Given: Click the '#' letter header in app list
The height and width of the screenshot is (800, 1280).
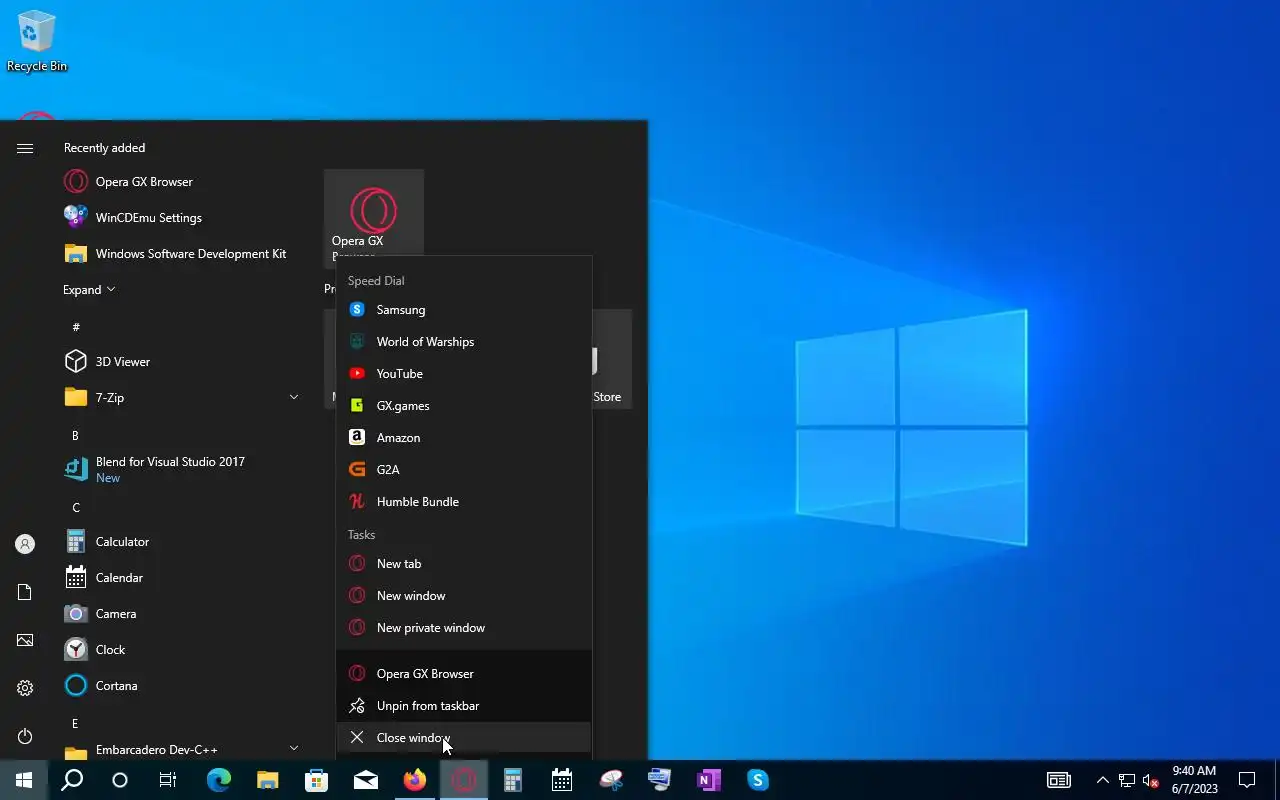Looking at the screenshot, I should click(76, 327).
